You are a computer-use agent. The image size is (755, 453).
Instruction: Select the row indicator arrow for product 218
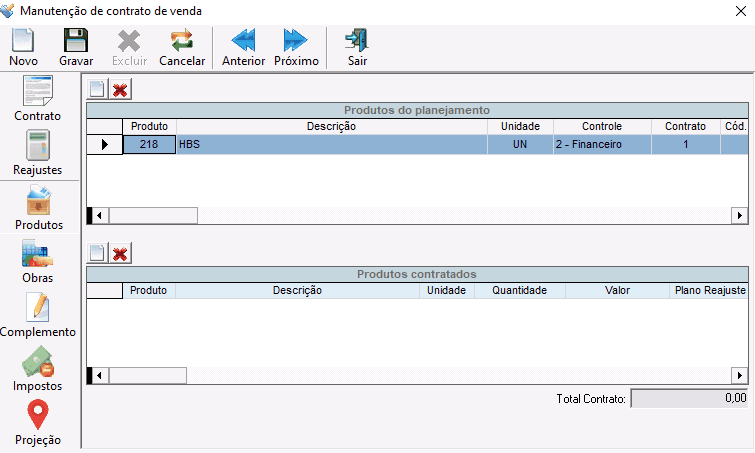pos(104,144)
